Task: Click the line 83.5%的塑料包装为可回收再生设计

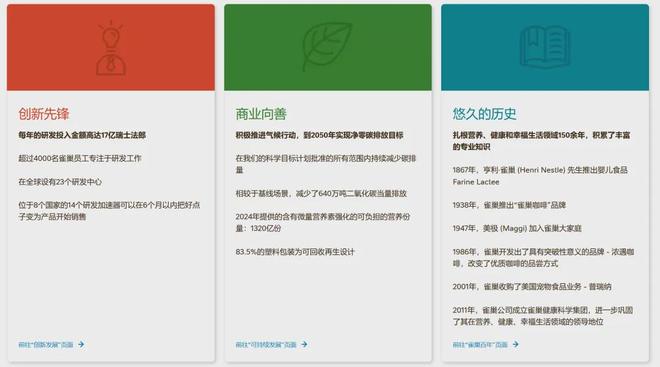Action: coord(295,252)
